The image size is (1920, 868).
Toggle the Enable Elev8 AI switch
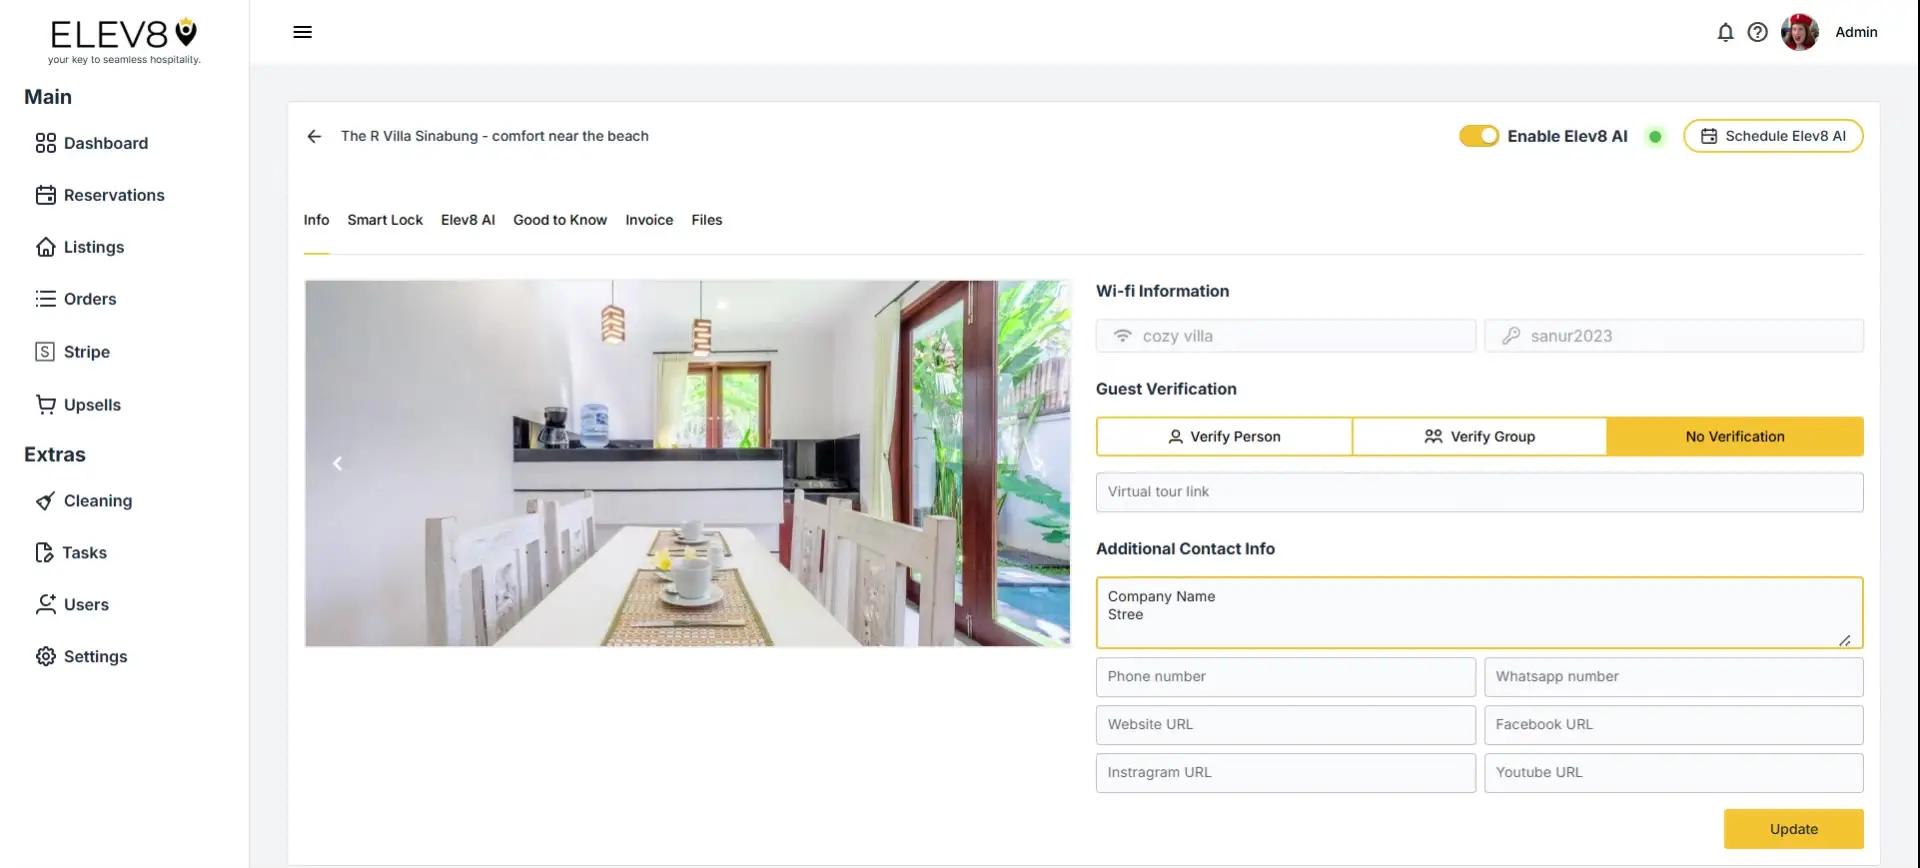click(x=1478, y=136)
